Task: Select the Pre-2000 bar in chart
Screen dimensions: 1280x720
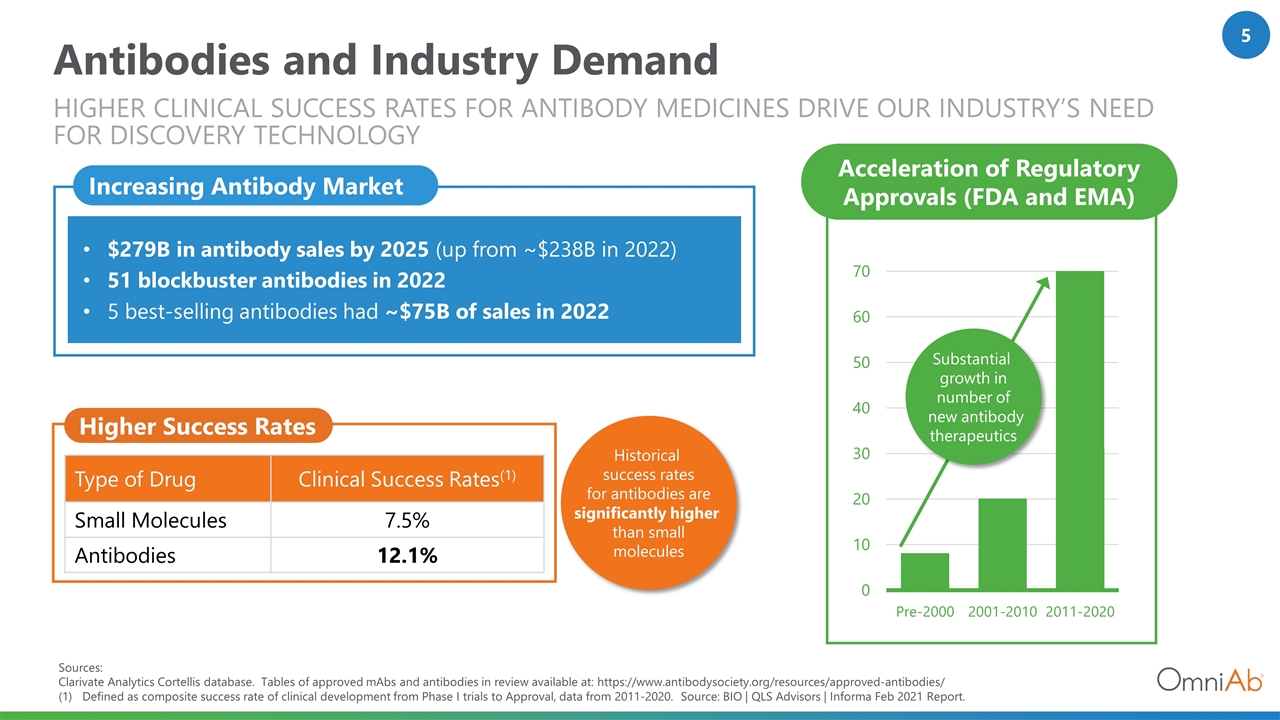Action: 925,571
